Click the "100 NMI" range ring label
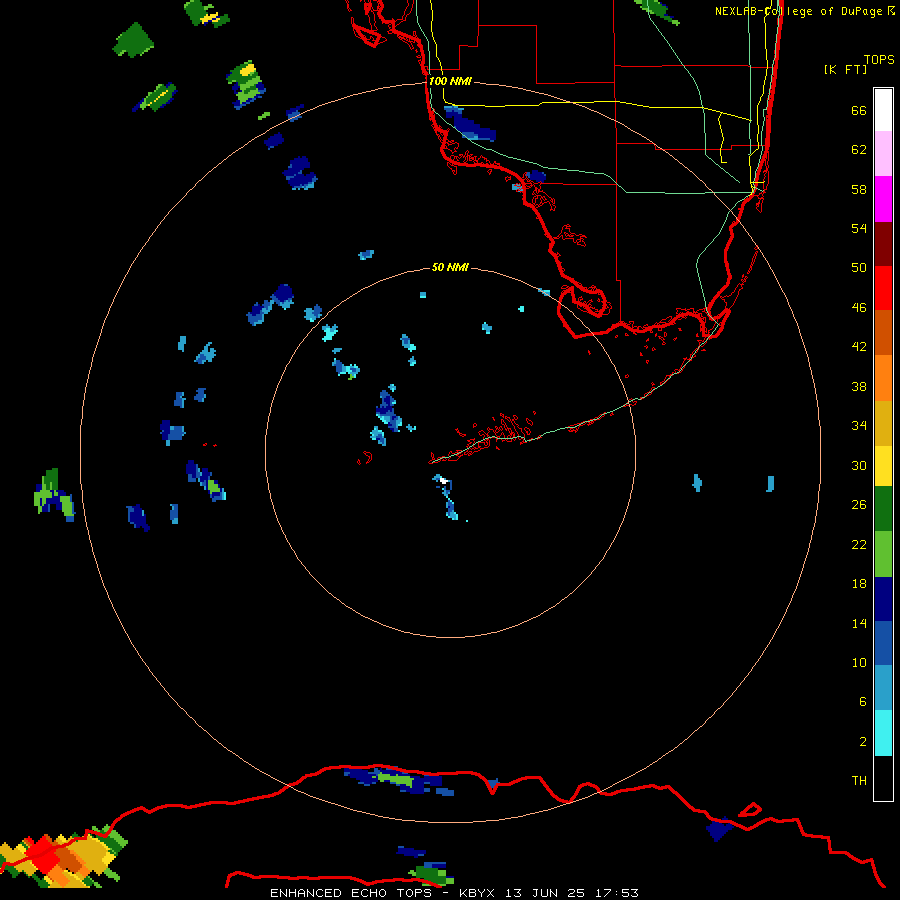The width and height of the screenshot is (900, 900). (450, 81)
